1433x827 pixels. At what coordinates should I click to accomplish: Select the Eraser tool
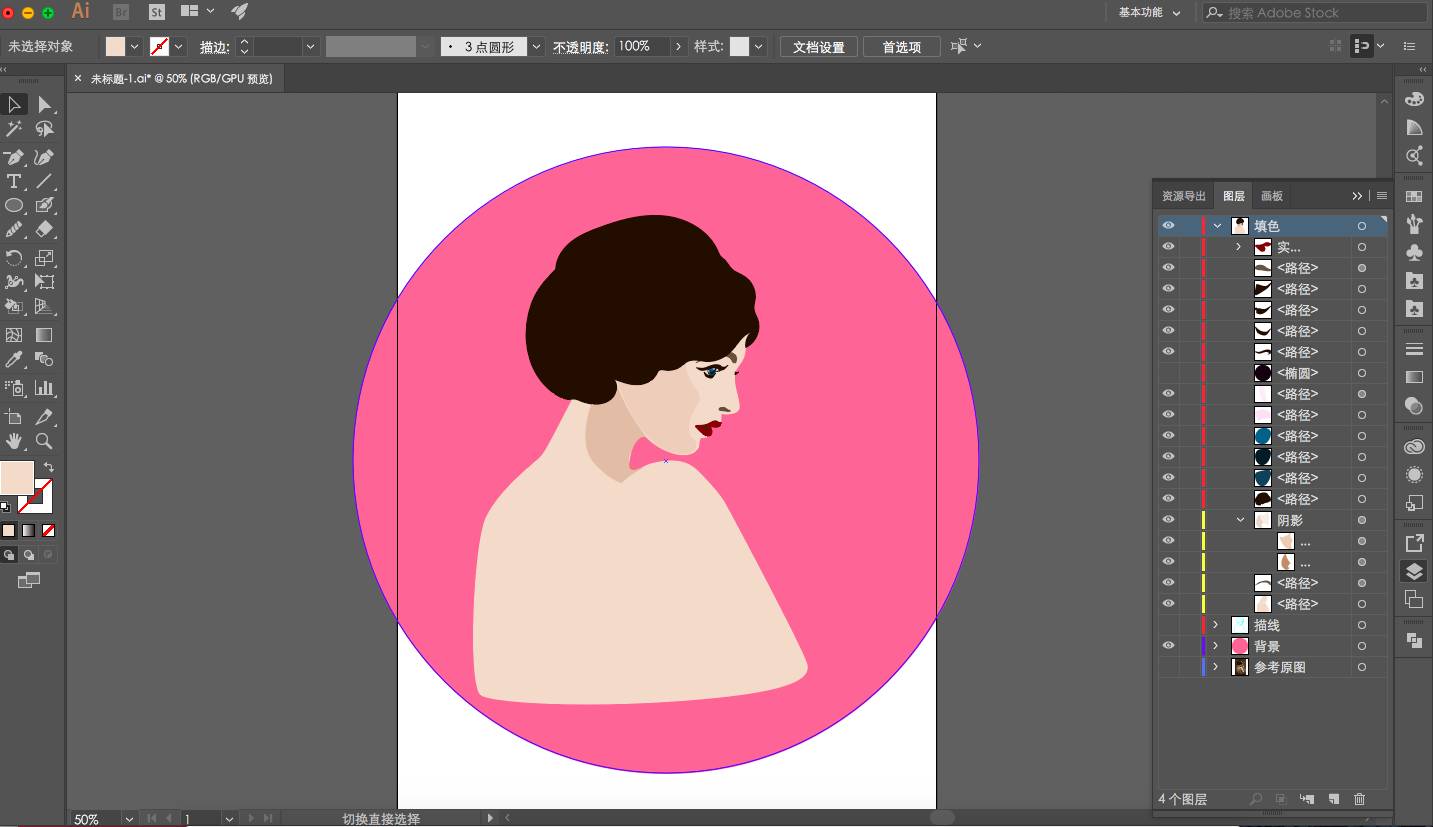[44, 230]
